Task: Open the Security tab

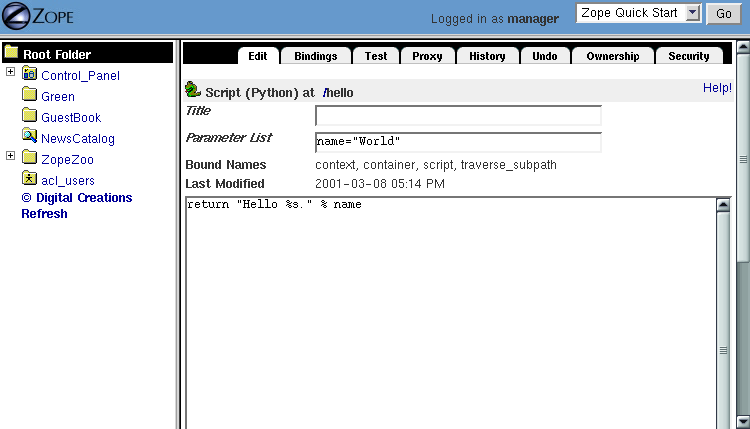Action: 688,56
